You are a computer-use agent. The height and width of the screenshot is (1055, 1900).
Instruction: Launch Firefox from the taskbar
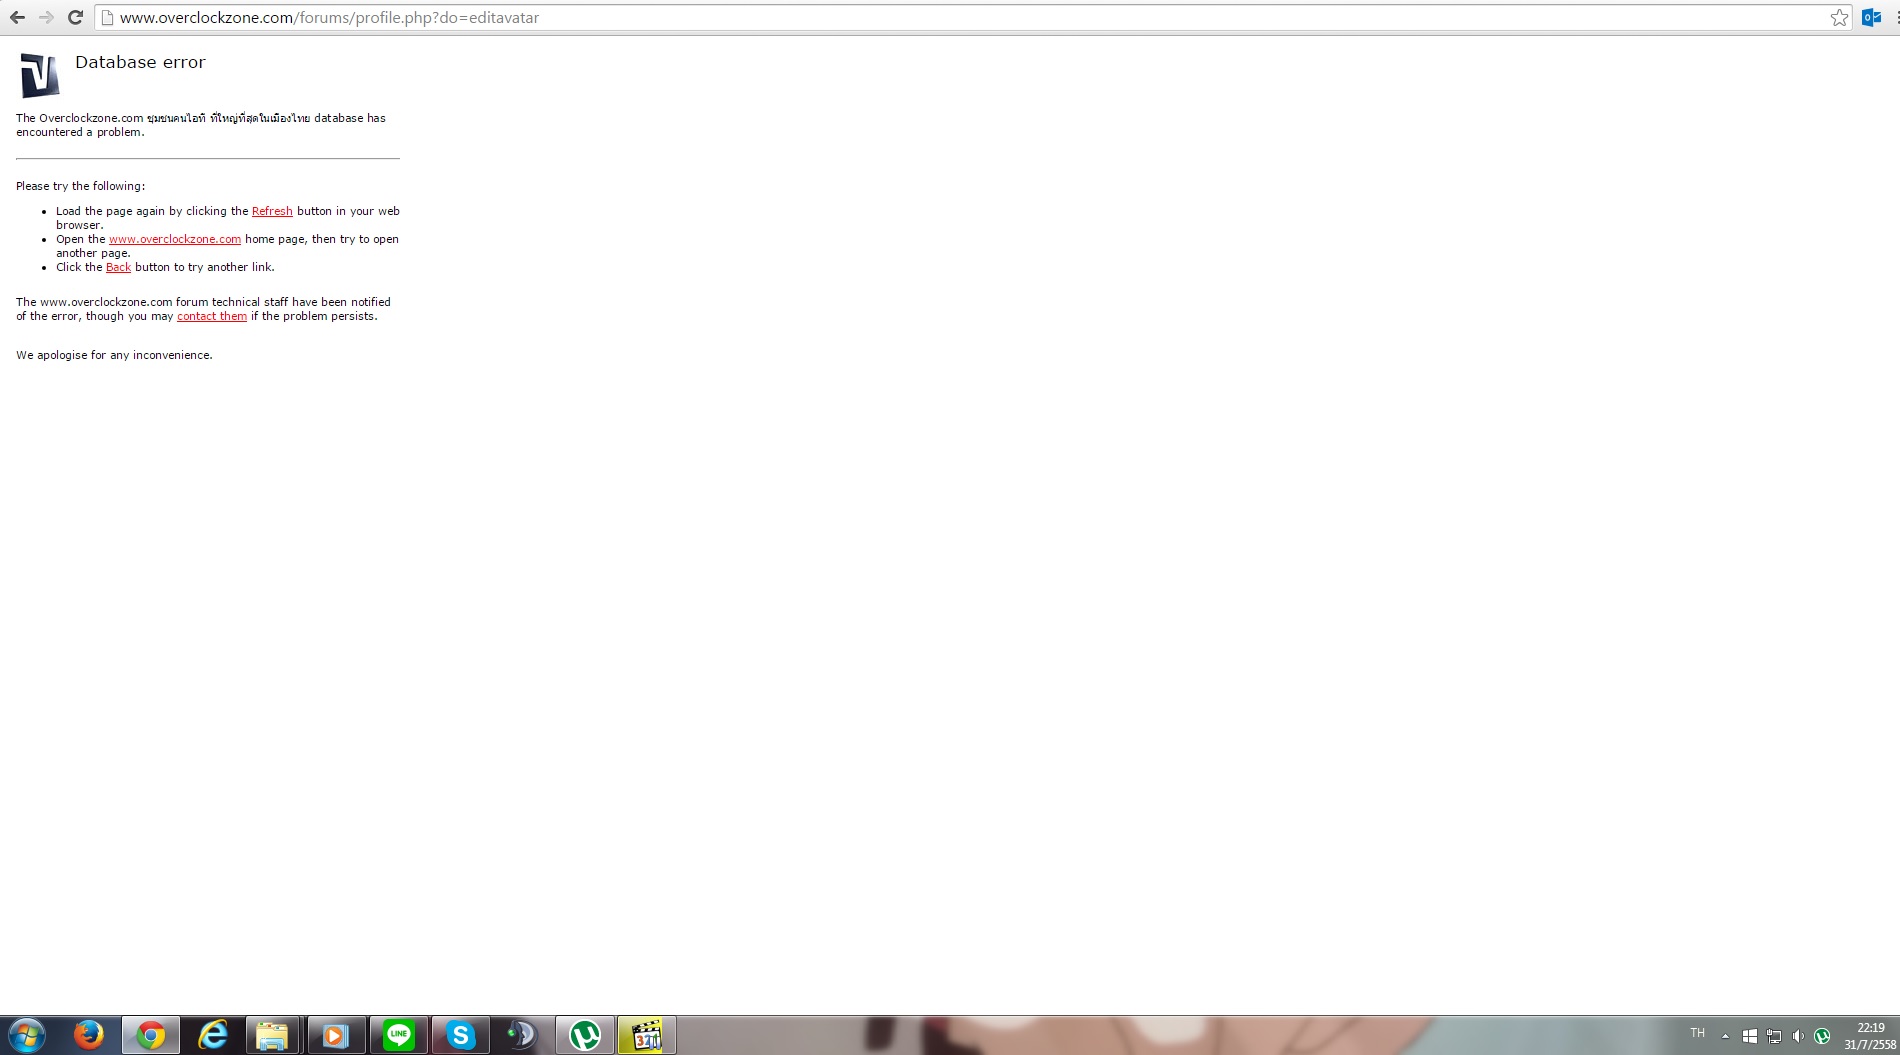(89, 1035)
